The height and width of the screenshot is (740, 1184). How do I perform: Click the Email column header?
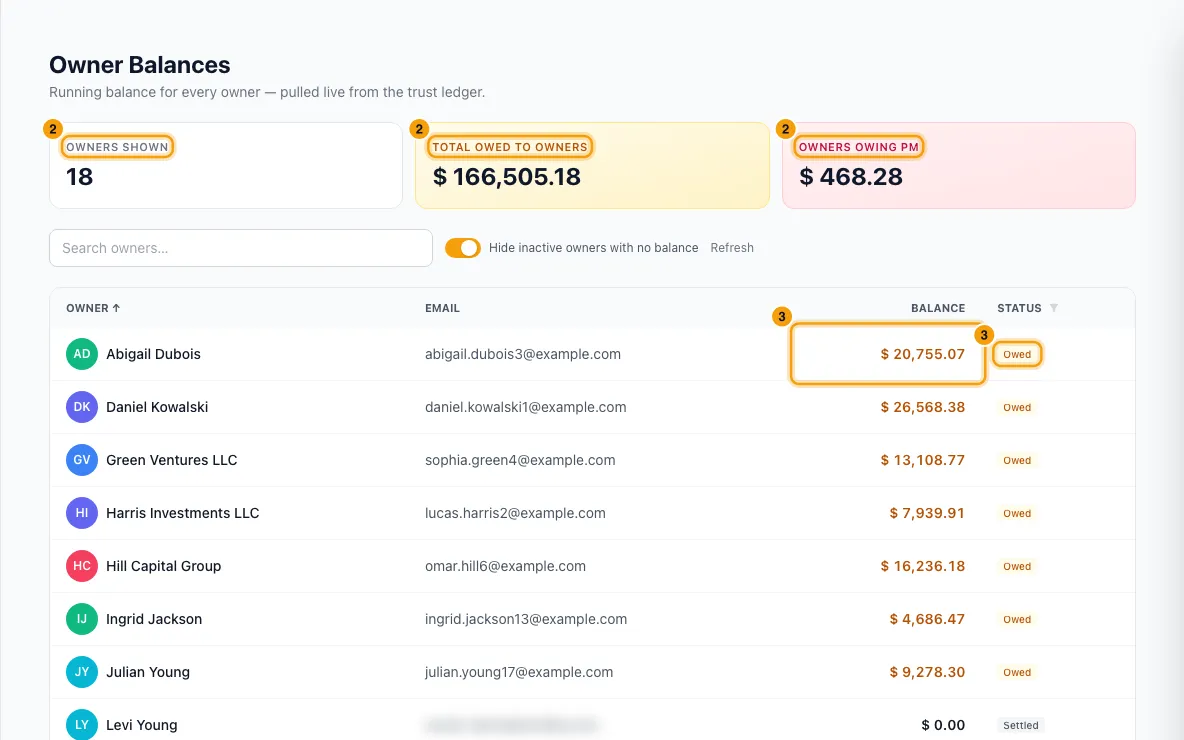click(x=442, y=308)
